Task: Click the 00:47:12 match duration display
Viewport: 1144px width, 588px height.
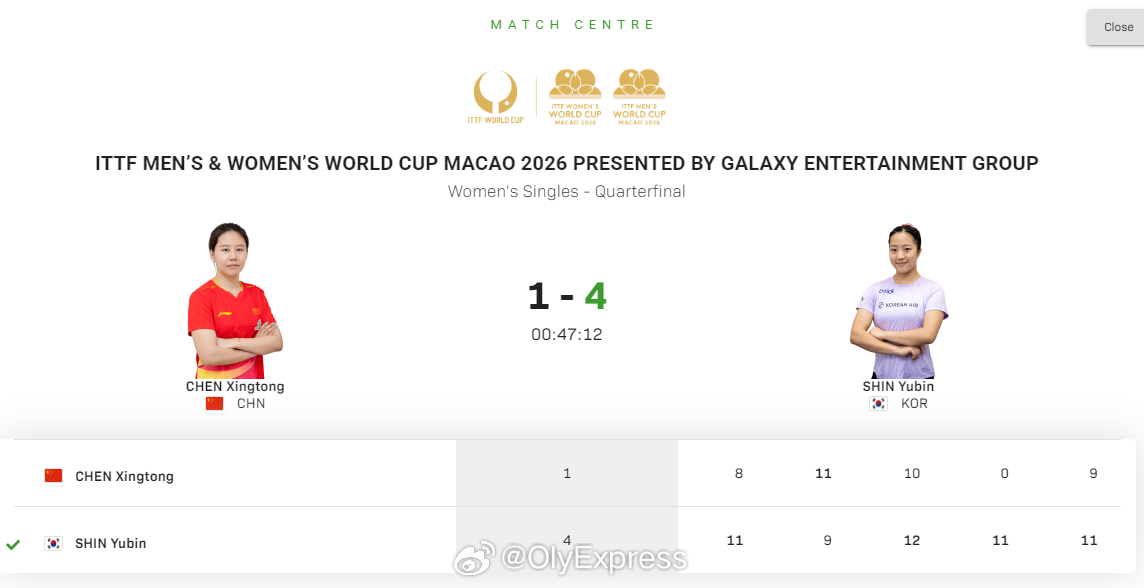Action: point(567,334)
